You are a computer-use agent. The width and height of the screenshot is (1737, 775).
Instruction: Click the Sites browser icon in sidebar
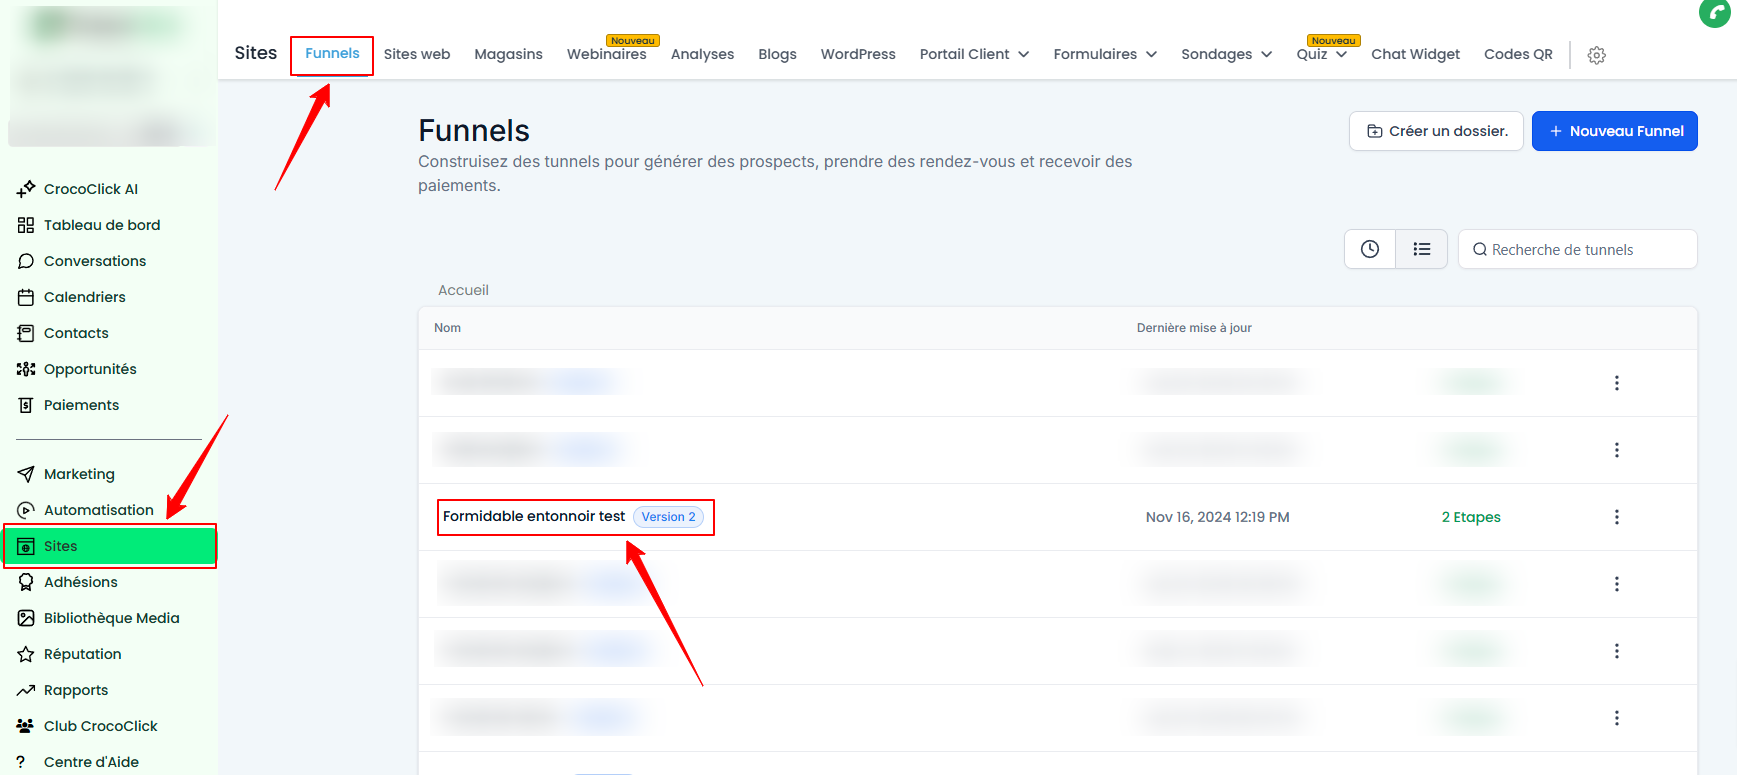pyautogui.click(x=26, y=546)
